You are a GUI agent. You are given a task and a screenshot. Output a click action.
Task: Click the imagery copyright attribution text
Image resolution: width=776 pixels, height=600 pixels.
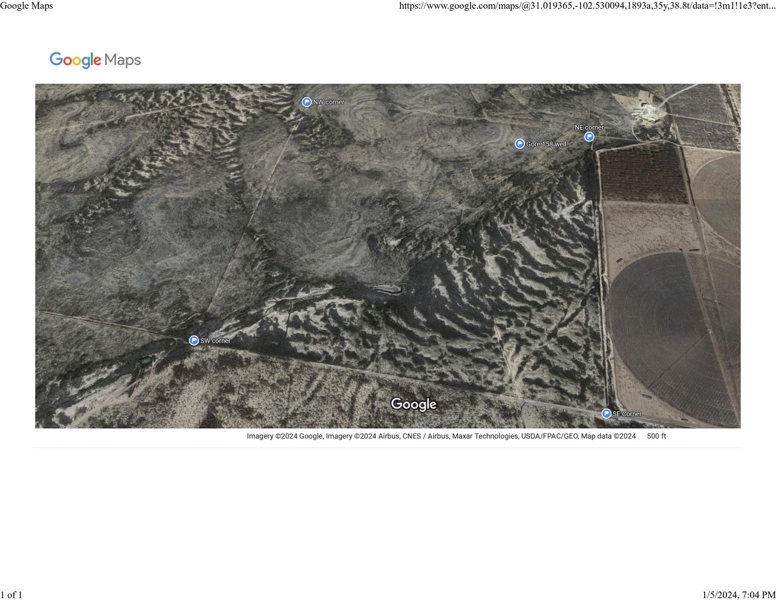click(441, 436)
